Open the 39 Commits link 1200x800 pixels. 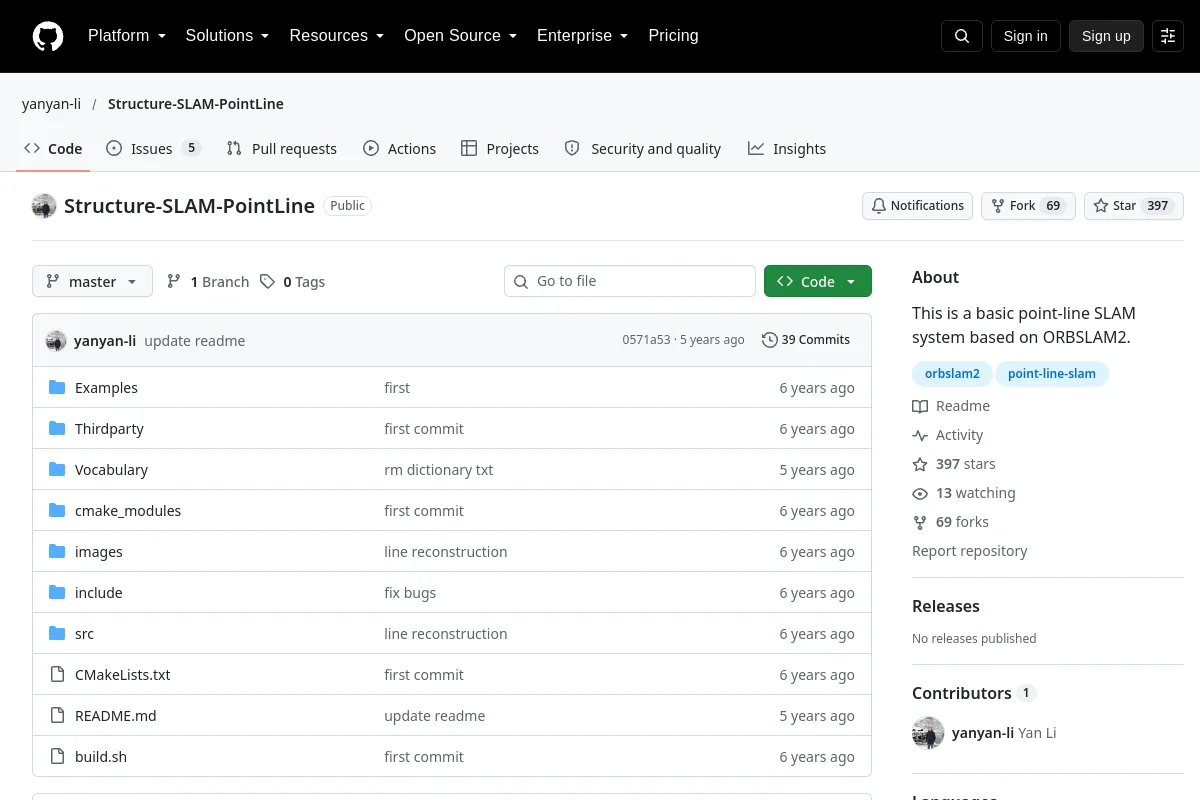(x=806, y=340)
